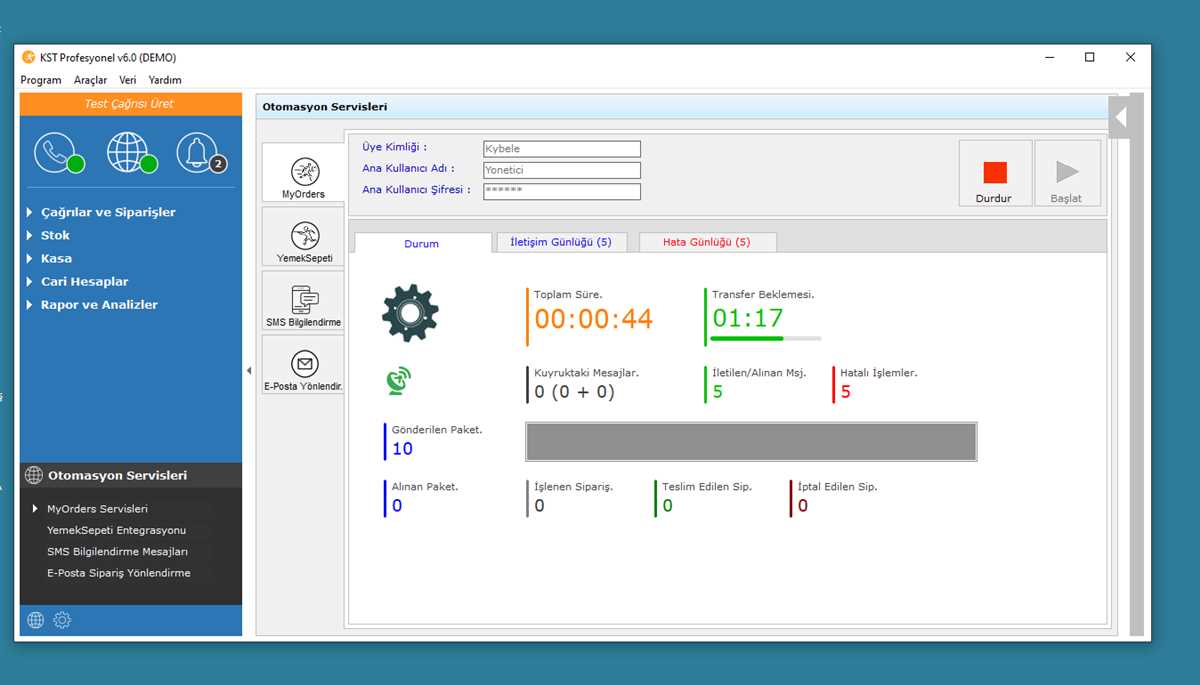The image size is (1200, 685).
Task: Open the notifications bell icon
Action: (x=200, y=153)
